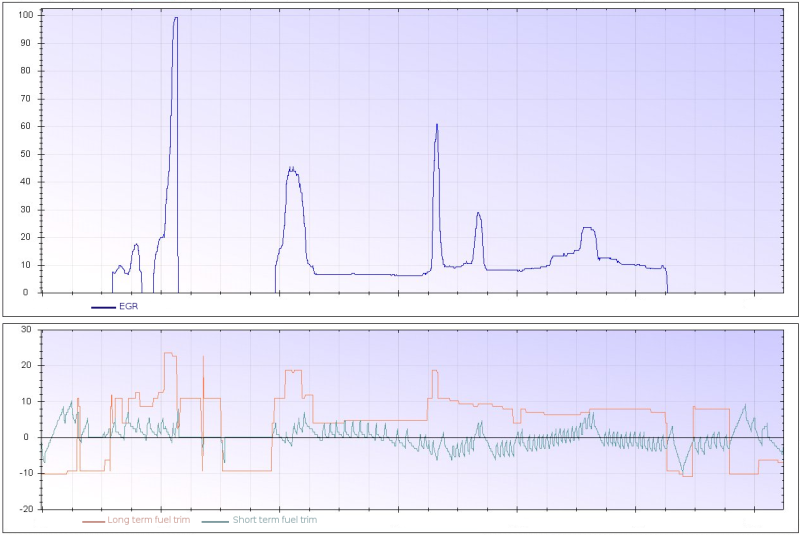Image resolution: width=800 pixels, height=535 pixels.
Task: Click the EGR legend label
Action: tap(129, 307)
